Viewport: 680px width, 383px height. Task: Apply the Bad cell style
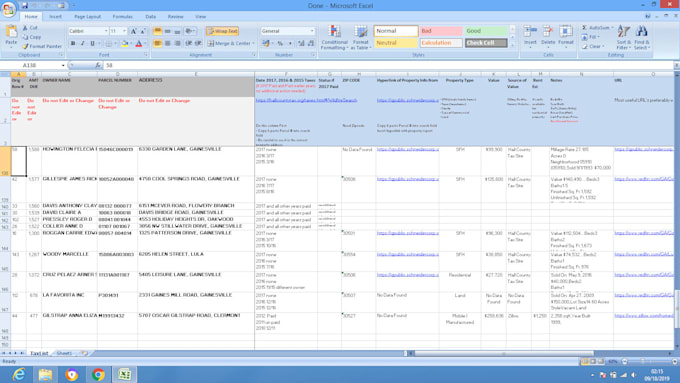point(441,31)
